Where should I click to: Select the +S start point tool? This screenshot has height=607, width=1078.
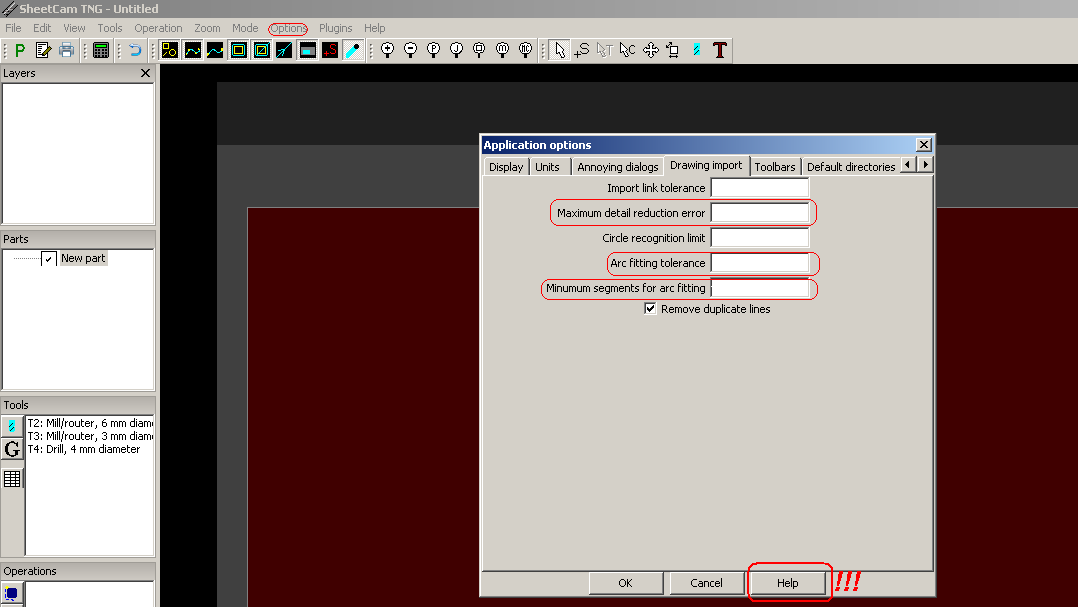pyautogui.click(x=582, y=50)
